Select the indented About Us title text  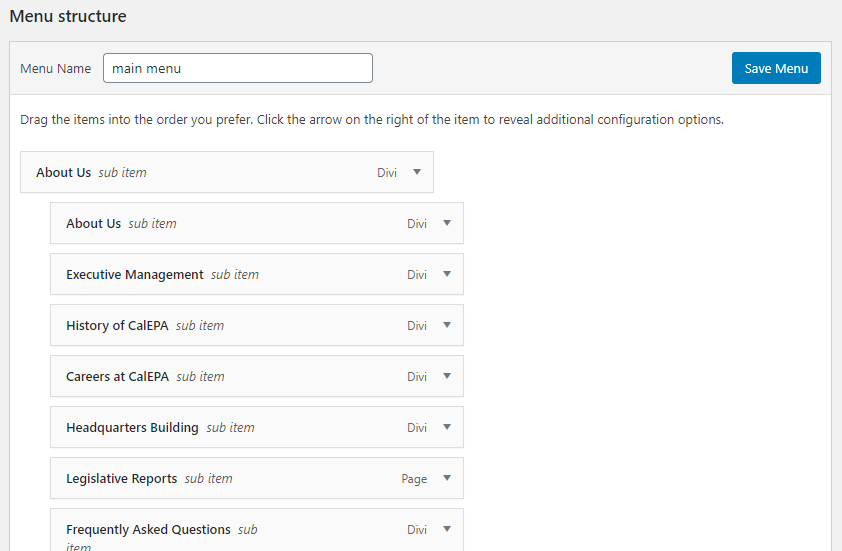coord(93,223)
